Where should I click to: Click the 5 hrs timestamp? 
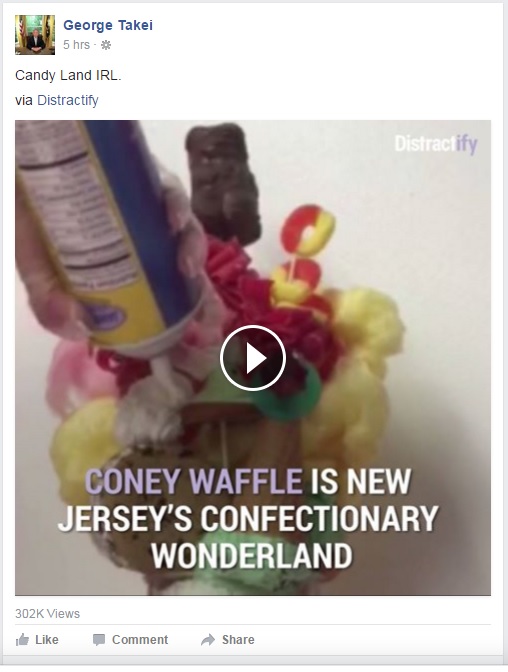tap(76, 45)
